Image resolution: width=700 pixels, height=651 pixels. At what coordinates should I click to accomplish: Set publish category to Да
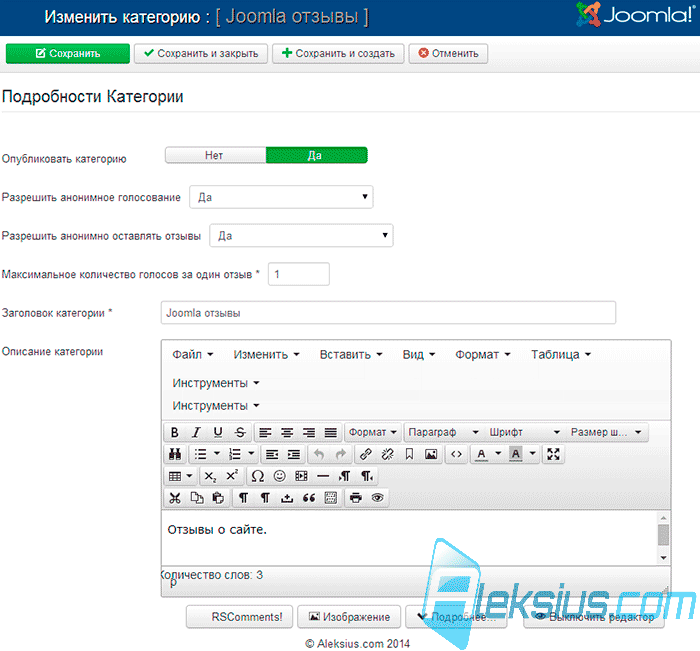(x=317, y=155)
